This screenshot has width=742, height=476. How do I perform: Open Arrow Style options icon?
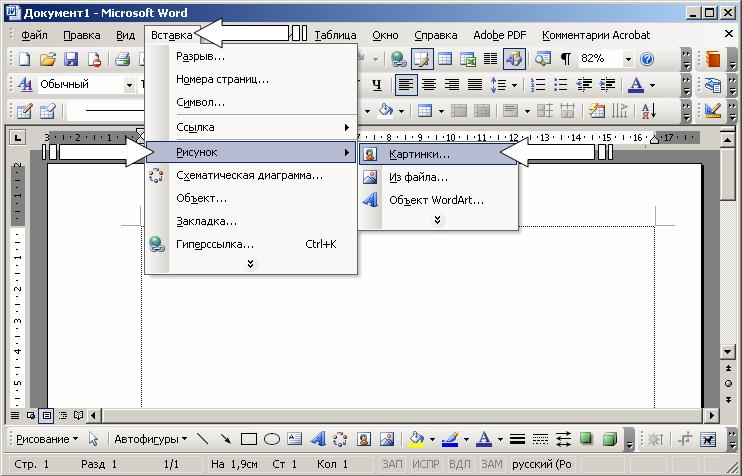[x=563, y=439]
